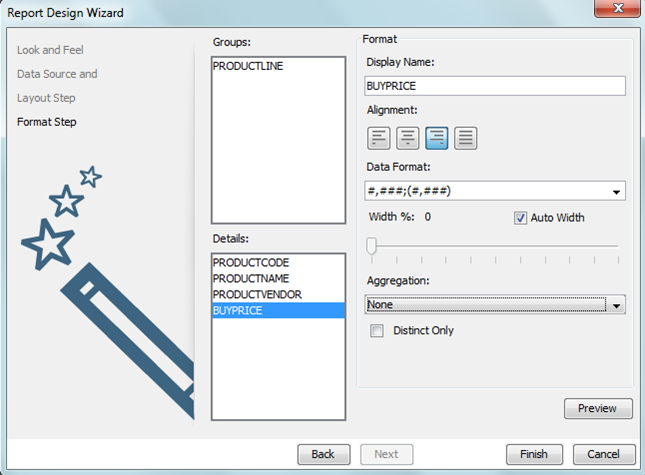This screenshot has width=645, height=475.
Task: Go to the Look and Feel step
Action: click(52, 49)
